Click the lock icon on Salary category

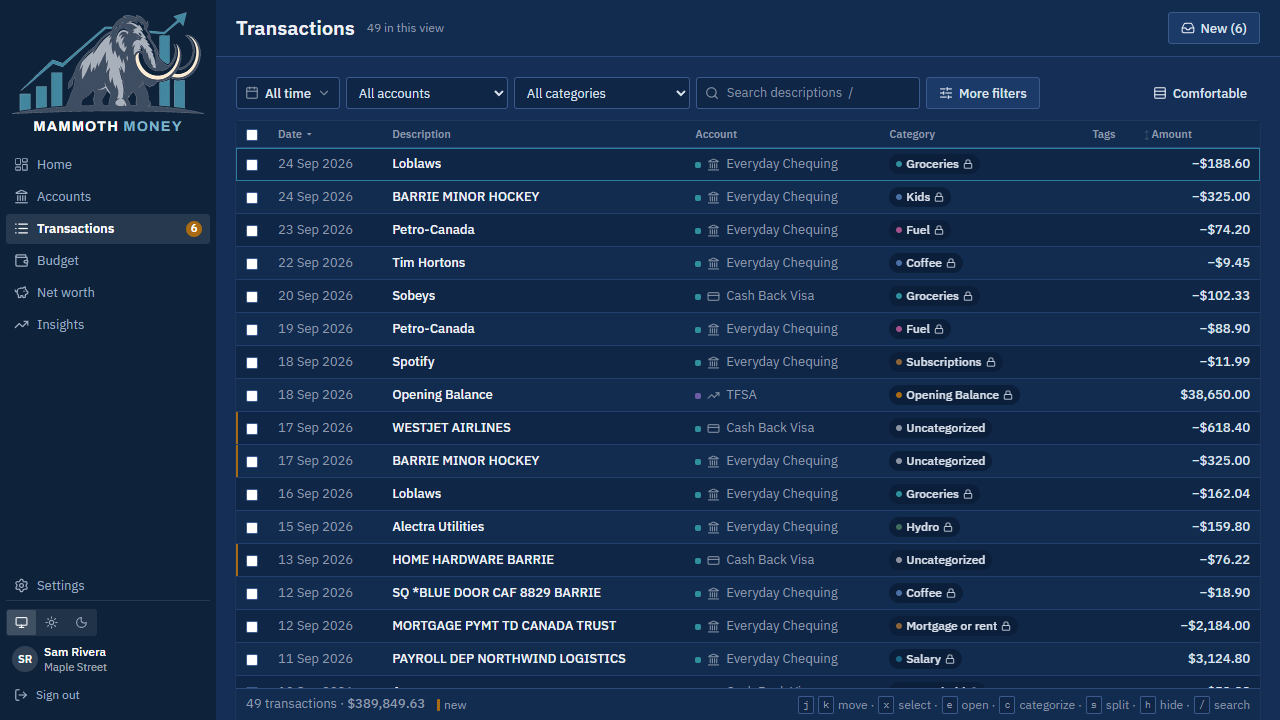click(950, 659)
